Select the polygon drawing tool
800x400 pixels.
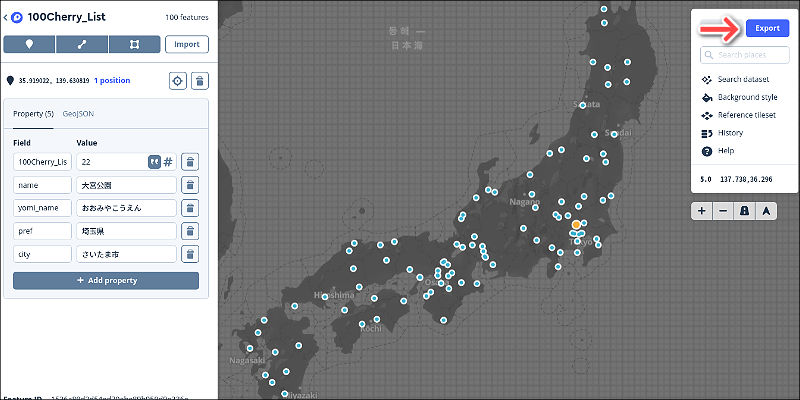pos(135,44)
